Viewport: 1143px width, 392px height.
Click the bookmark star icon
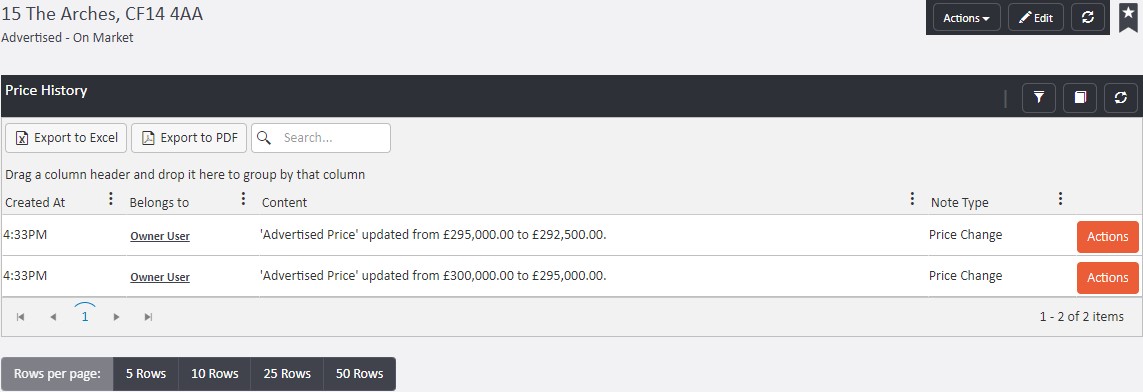tap(1128, 17)
